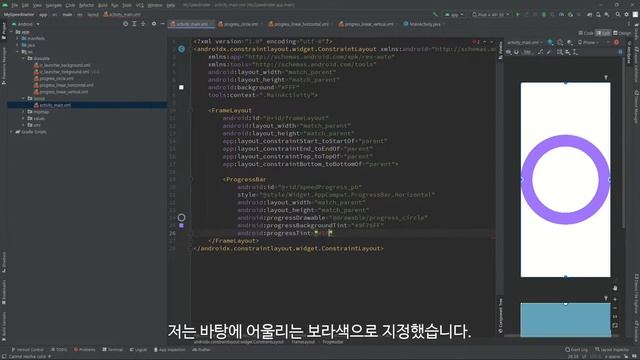Open the Phone device type dropdown in design
Image resolution: width=640 pixels, height=360 pixels.
(588, 42)
